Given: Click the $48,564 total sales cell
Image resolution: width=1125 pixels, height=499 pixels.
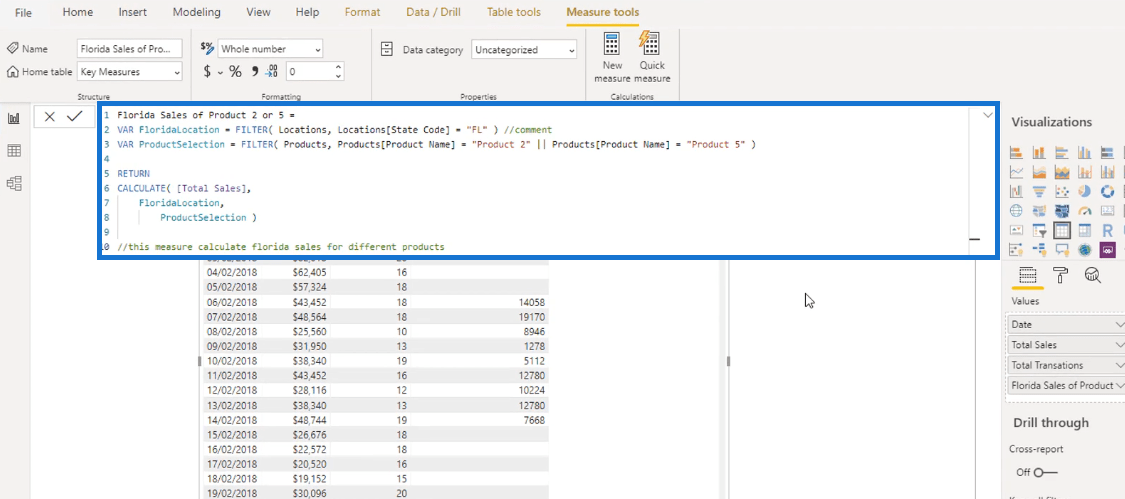Looking at the screenshot, I should (309, 317).
